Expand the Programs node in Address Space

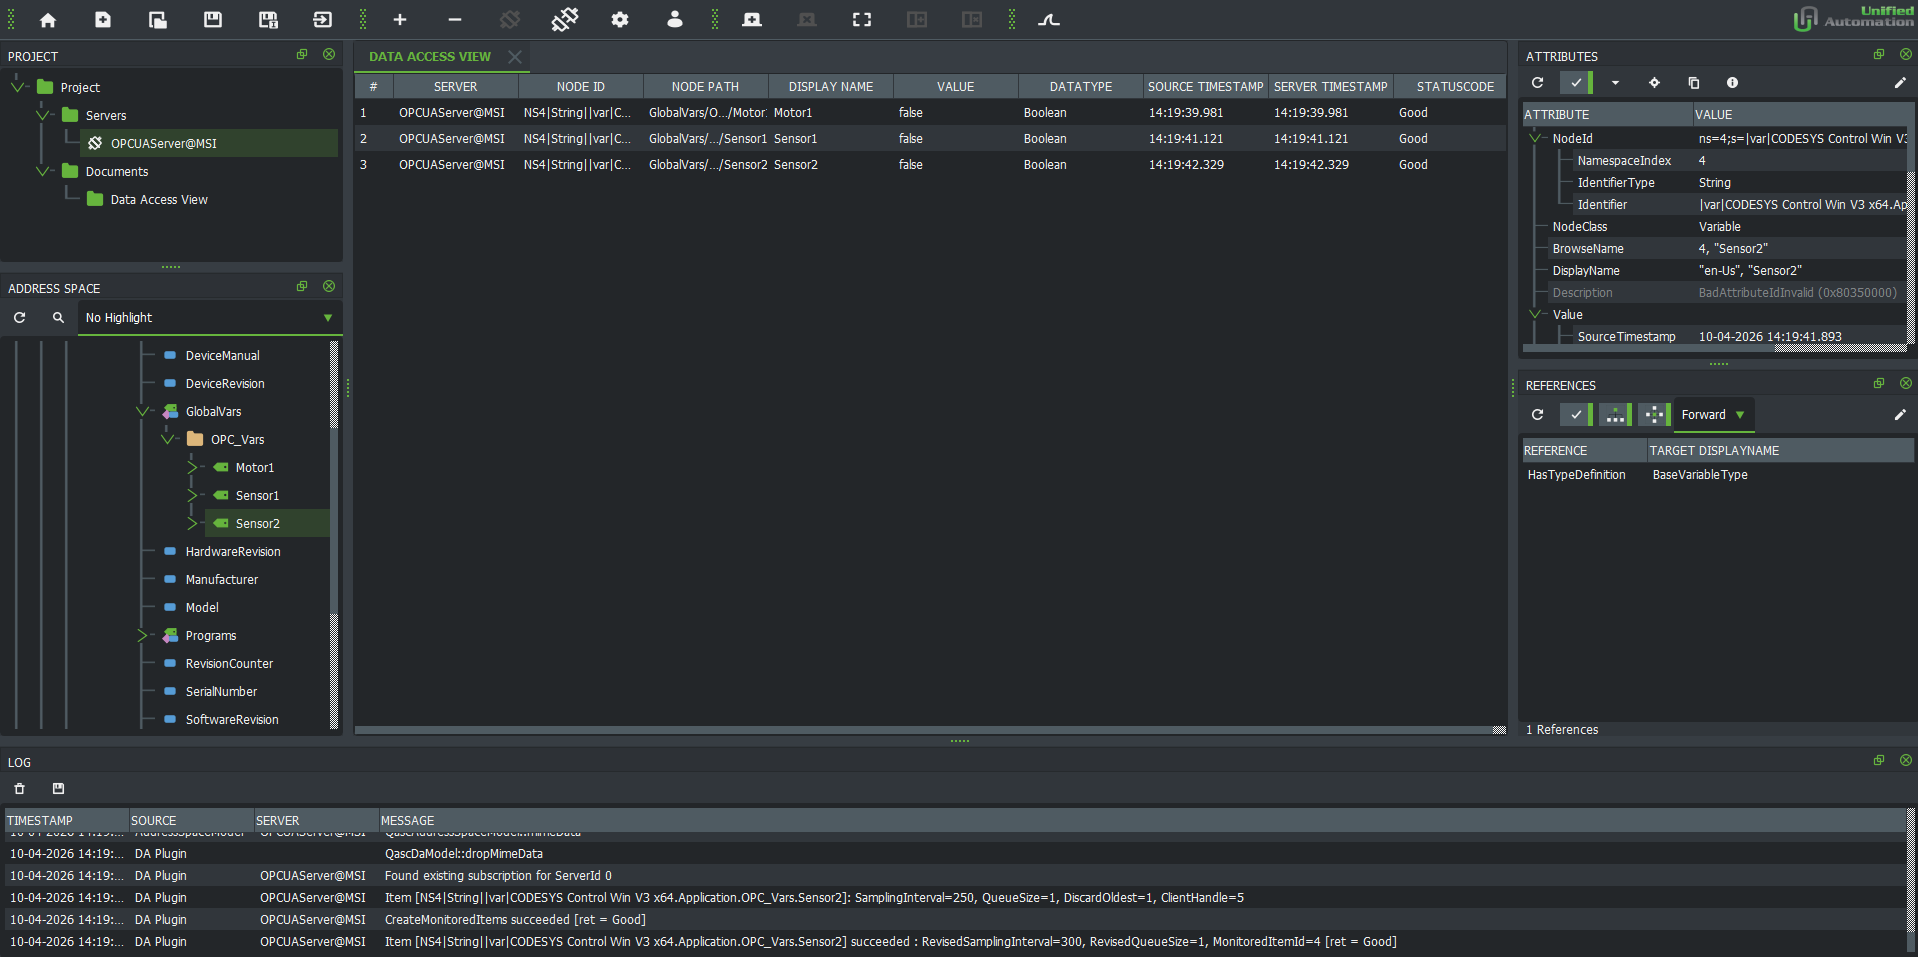(x=142, y=636)
